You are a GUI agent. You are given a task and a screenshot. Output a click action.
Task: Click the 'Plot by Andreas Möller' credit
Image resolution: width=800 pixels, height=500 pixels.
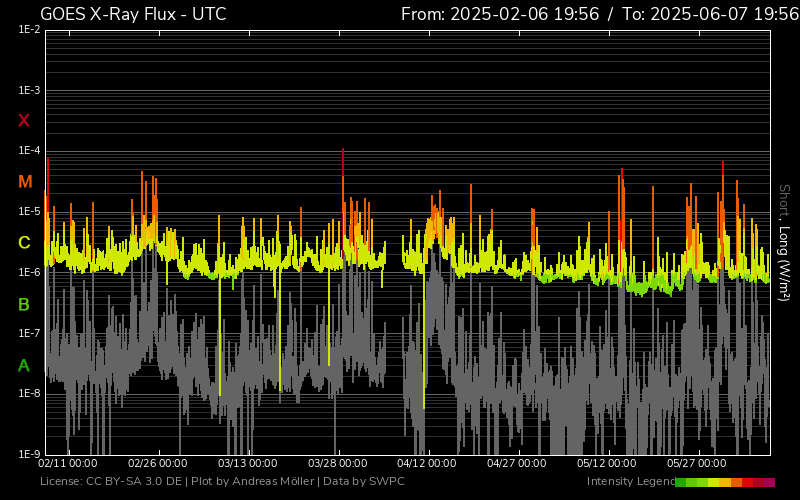pos(253,481)
